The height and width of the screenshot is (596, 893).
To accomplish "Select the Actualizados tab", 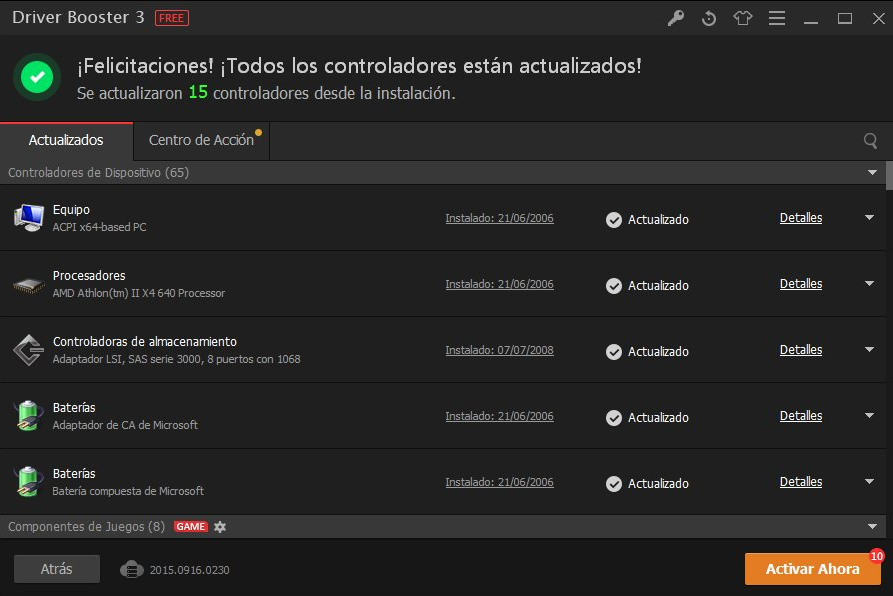I will 65,141.
